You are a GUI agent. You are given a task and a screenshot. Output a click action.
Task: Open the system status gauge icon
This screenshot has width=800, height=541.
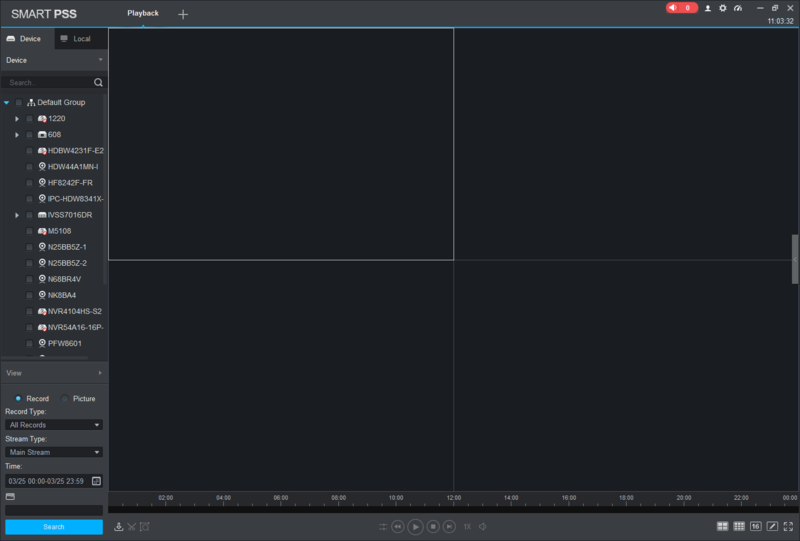(x=738, y=8)
